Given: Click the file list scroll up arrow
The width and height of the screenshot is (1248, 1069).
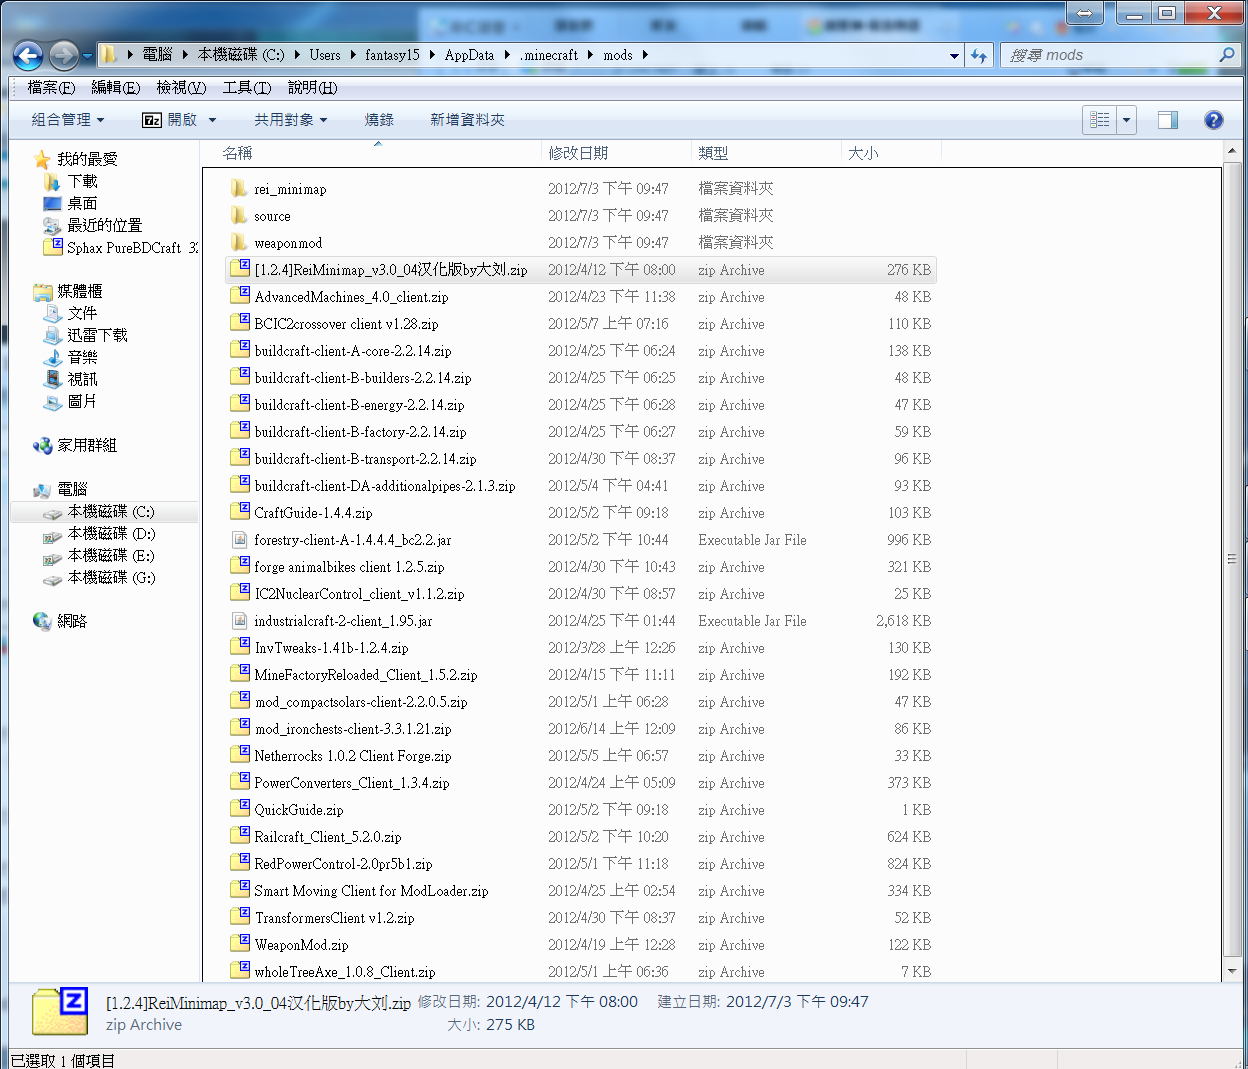Looking at the screenshot, I should tap(1232, 152).
